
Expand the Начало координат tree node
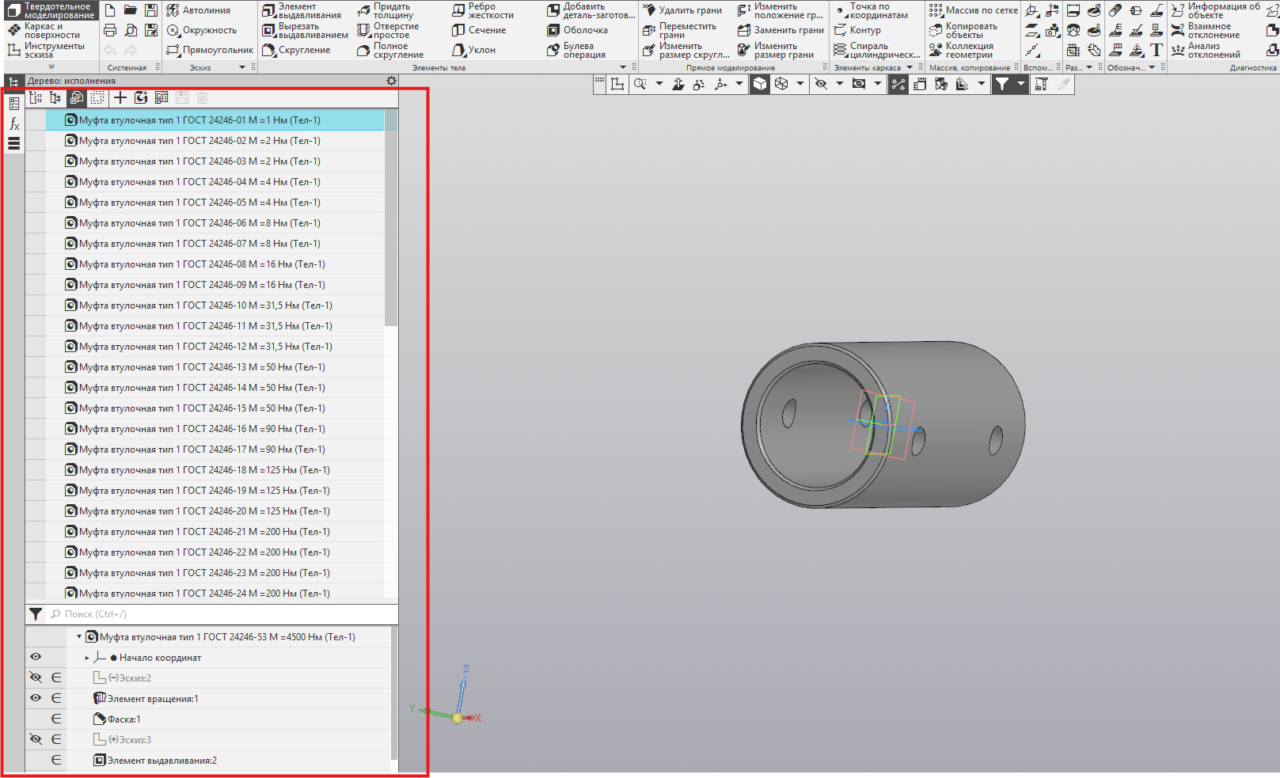click(x=87, y=657)
